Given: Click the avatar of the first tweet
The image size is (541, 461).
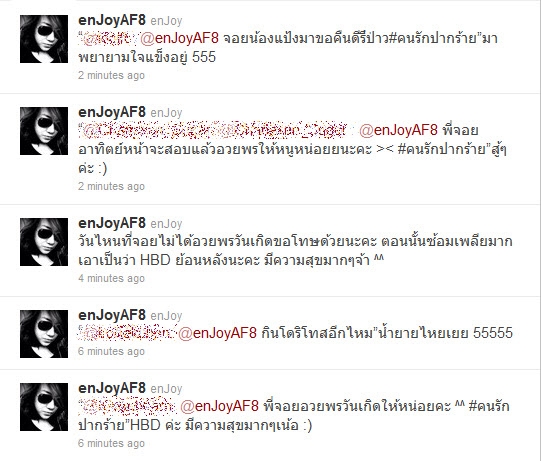Looking at the screenshot, I should click(x=44, y=39).
